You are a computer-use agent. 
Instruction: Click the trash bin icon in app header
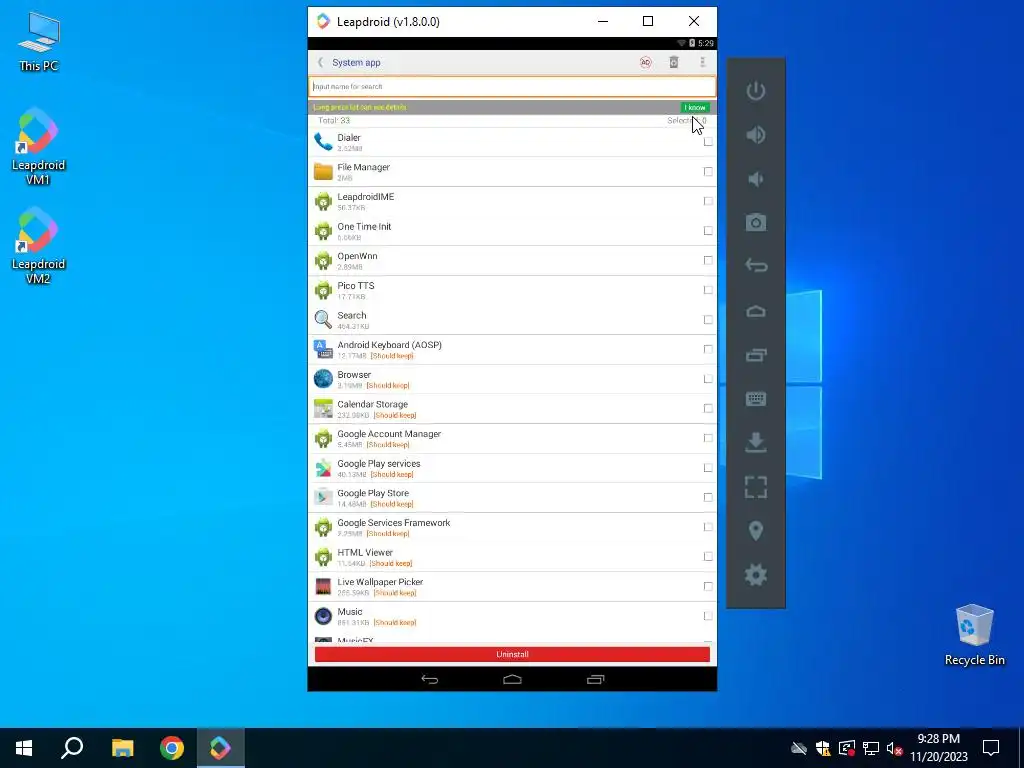point(674,63)
